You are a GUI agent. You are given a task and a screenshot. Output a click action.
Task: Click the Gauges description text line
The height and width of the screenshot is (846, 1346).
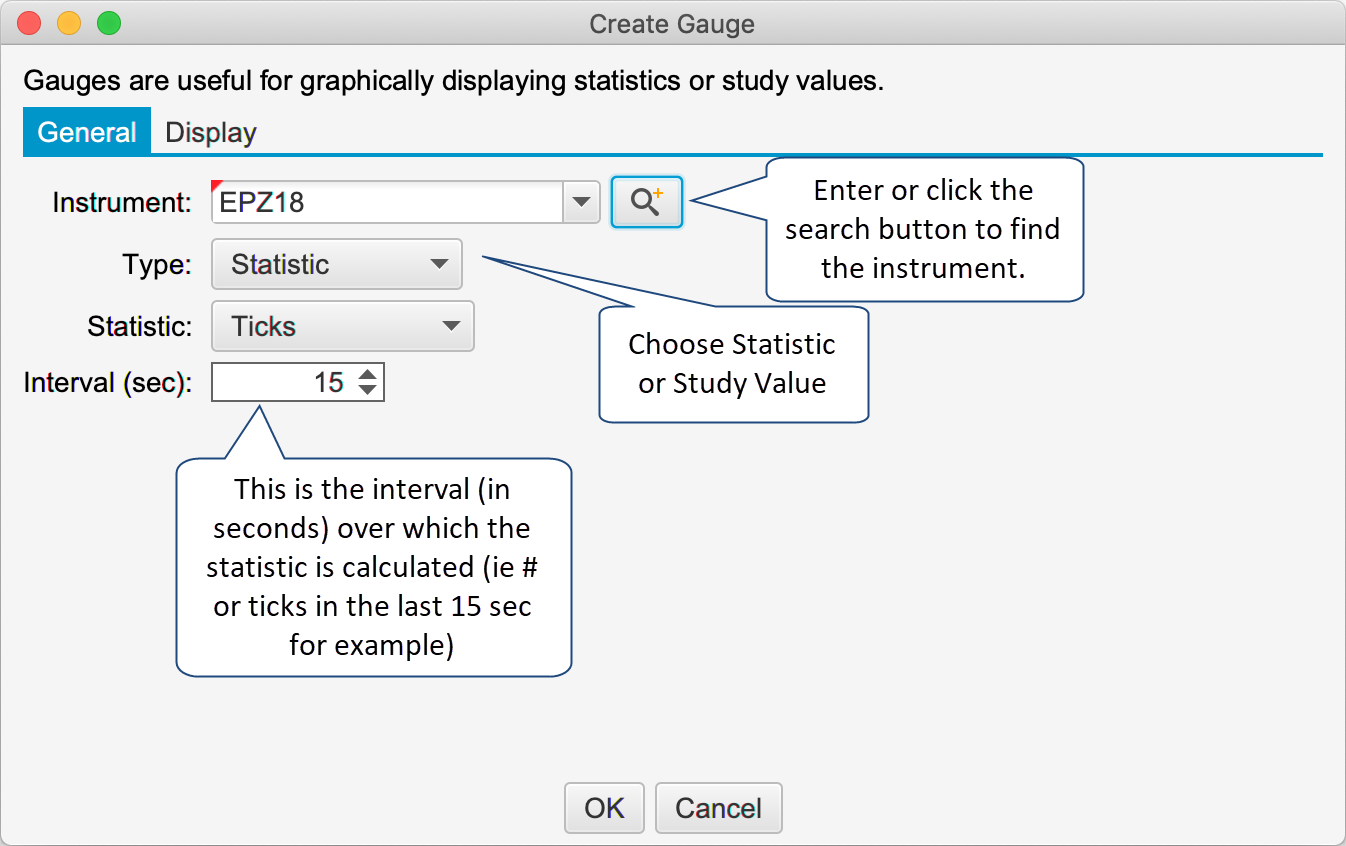point(453,81)
